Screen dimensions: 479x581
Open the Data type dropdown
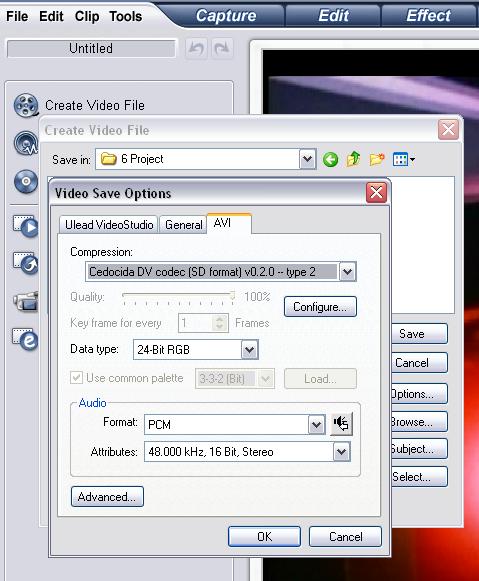[249, 349]
